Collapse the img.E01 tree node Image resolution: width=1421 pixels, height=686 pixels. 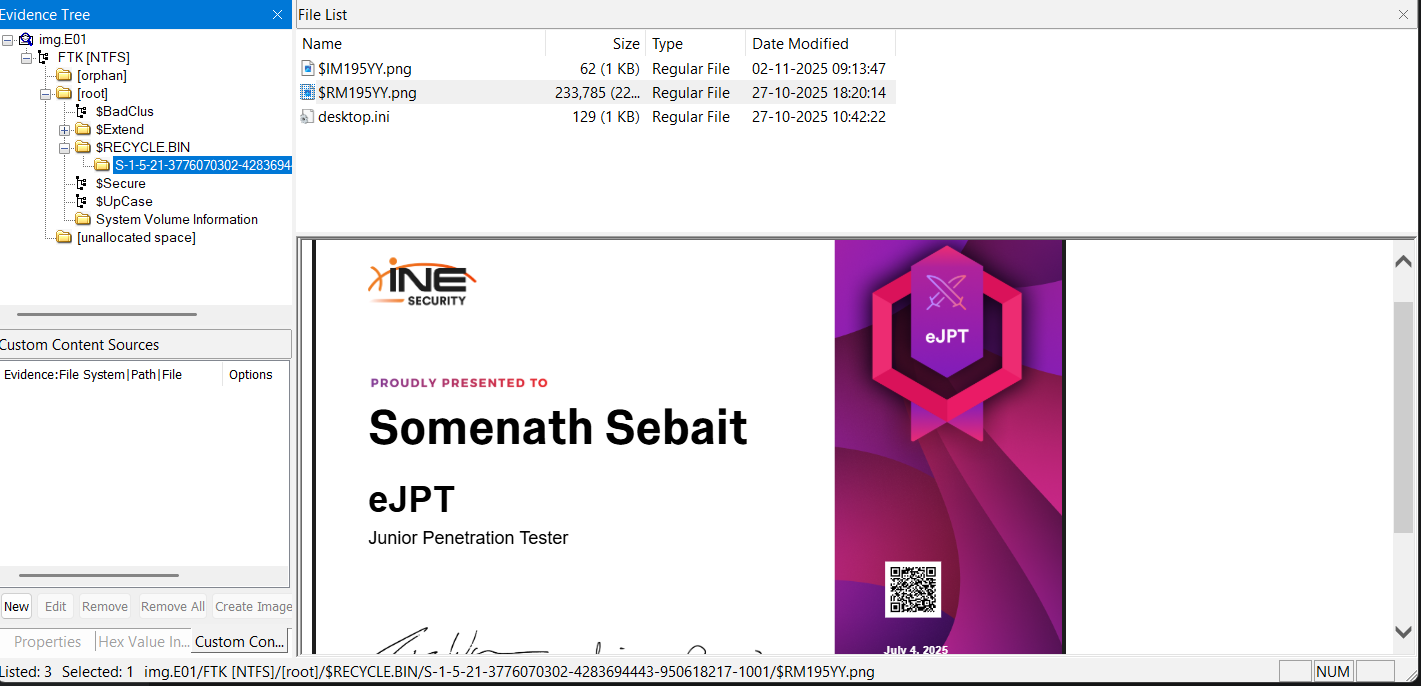[7, 39]
